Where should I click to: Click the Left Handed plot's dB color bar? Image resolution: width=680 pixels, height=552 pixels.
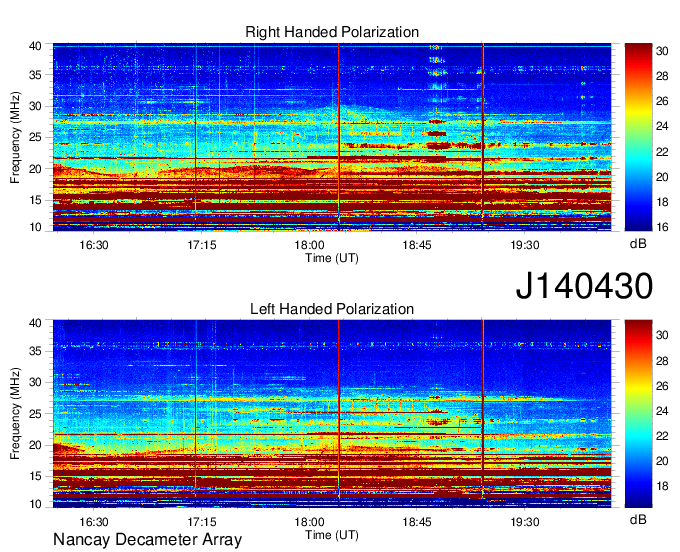click(x=638, y=414)
